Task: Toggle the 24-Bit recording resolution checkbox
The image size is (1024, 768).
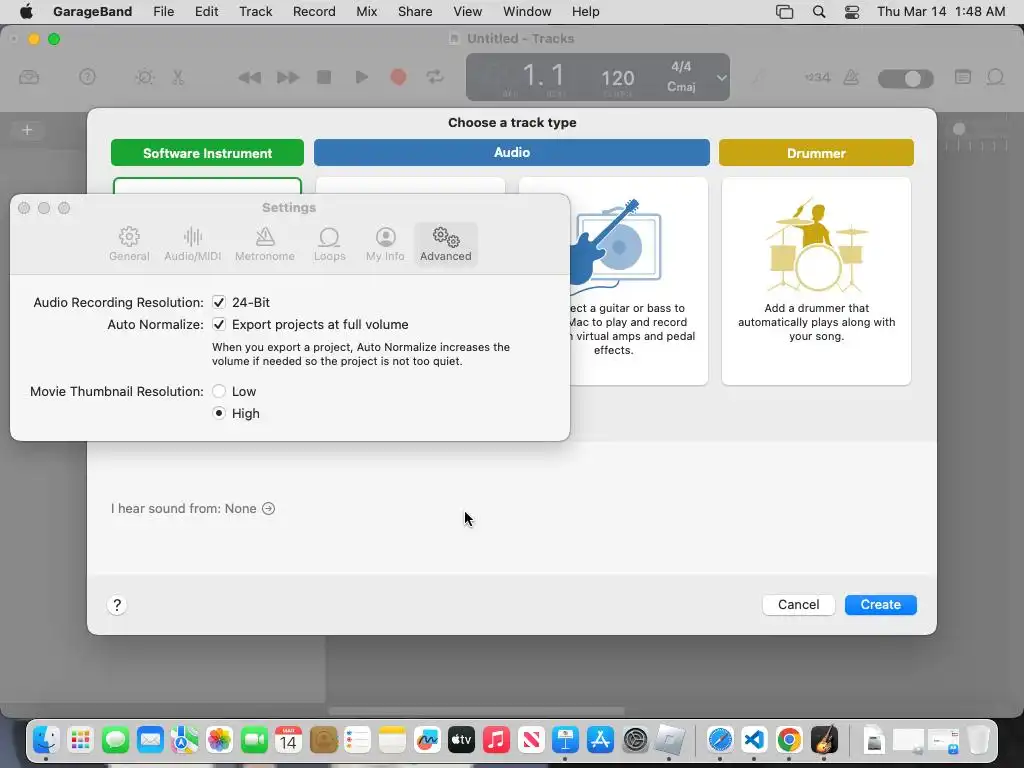Action: 219,302
